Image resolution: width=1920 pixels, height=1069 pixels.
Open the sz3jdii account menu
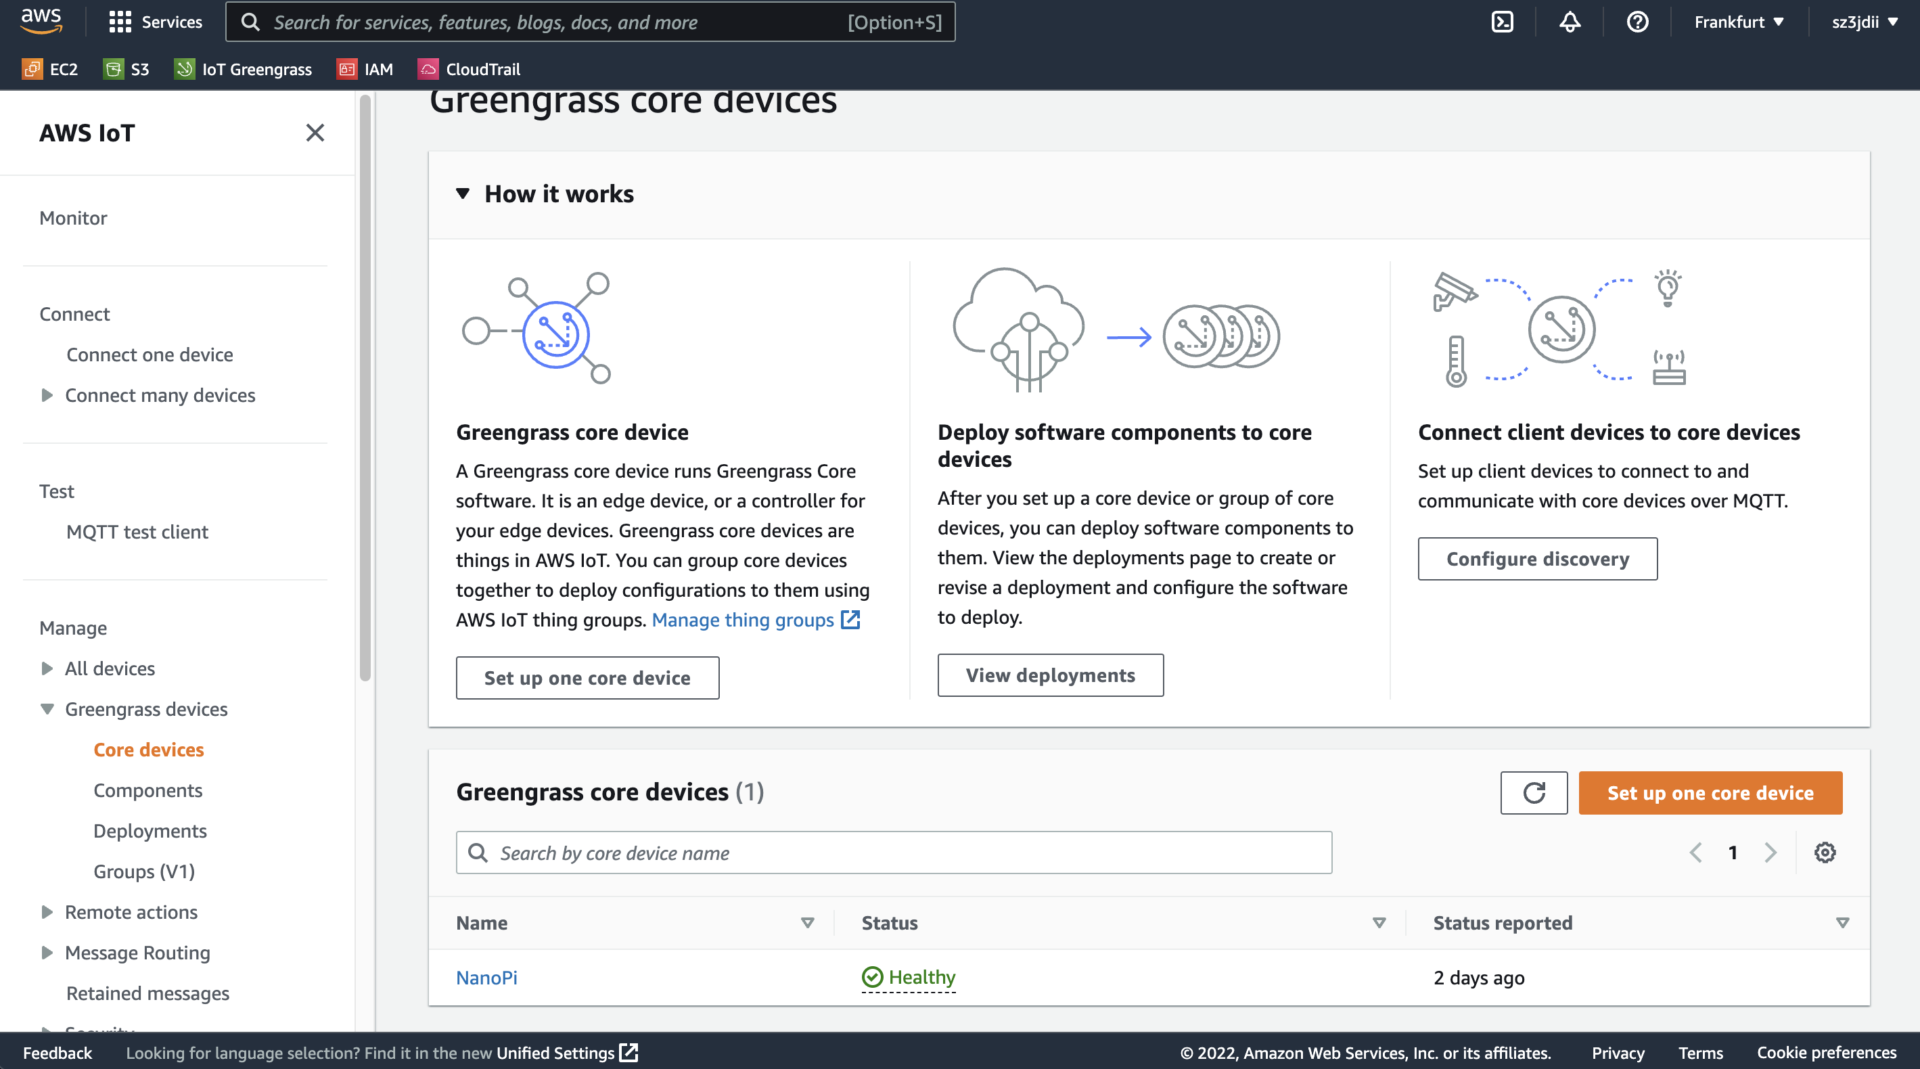click(x=1864, y=21)
